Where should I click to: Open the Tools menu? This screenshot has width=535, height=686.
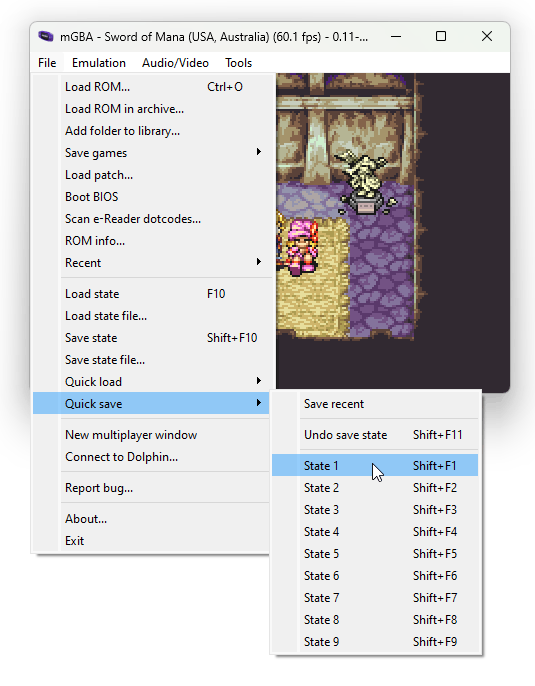click(x=238, y=63)
